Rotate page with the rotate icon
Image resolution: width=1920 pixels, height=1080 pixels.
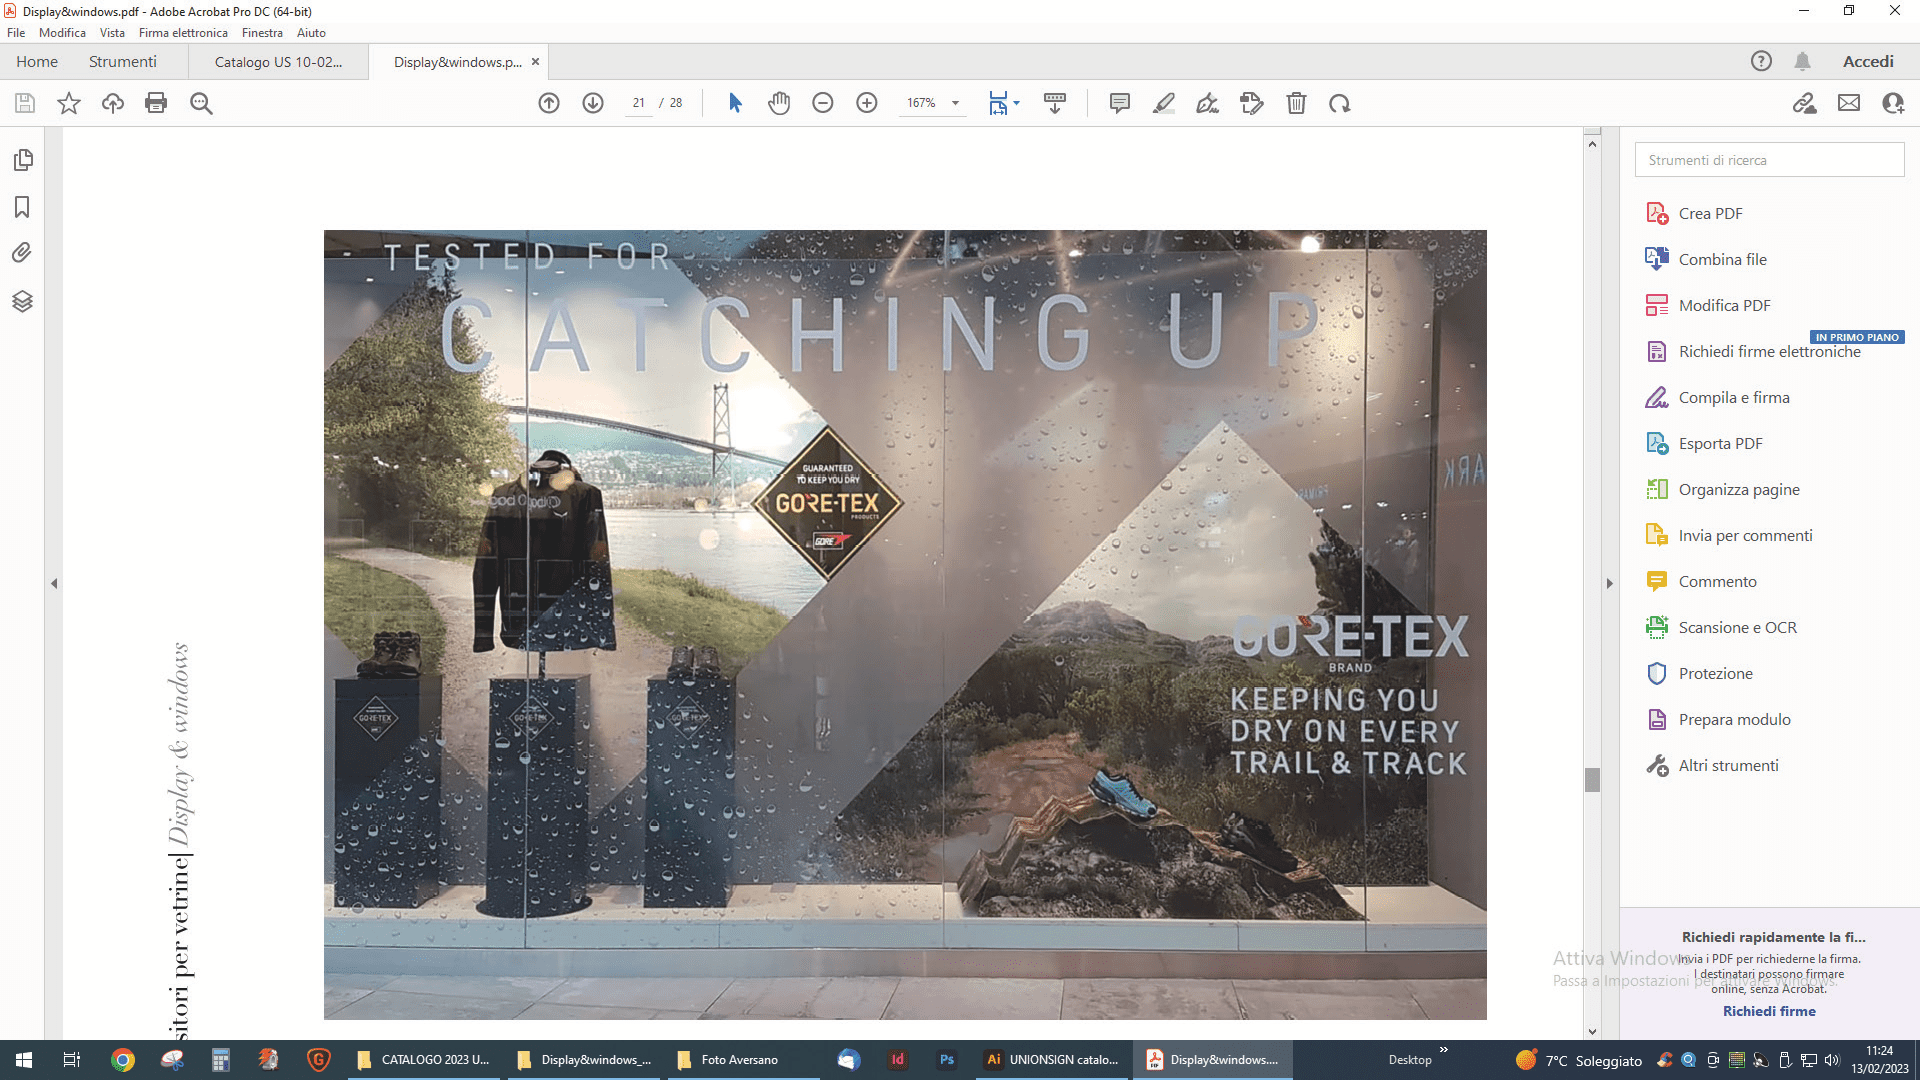tap(1340, 103)
